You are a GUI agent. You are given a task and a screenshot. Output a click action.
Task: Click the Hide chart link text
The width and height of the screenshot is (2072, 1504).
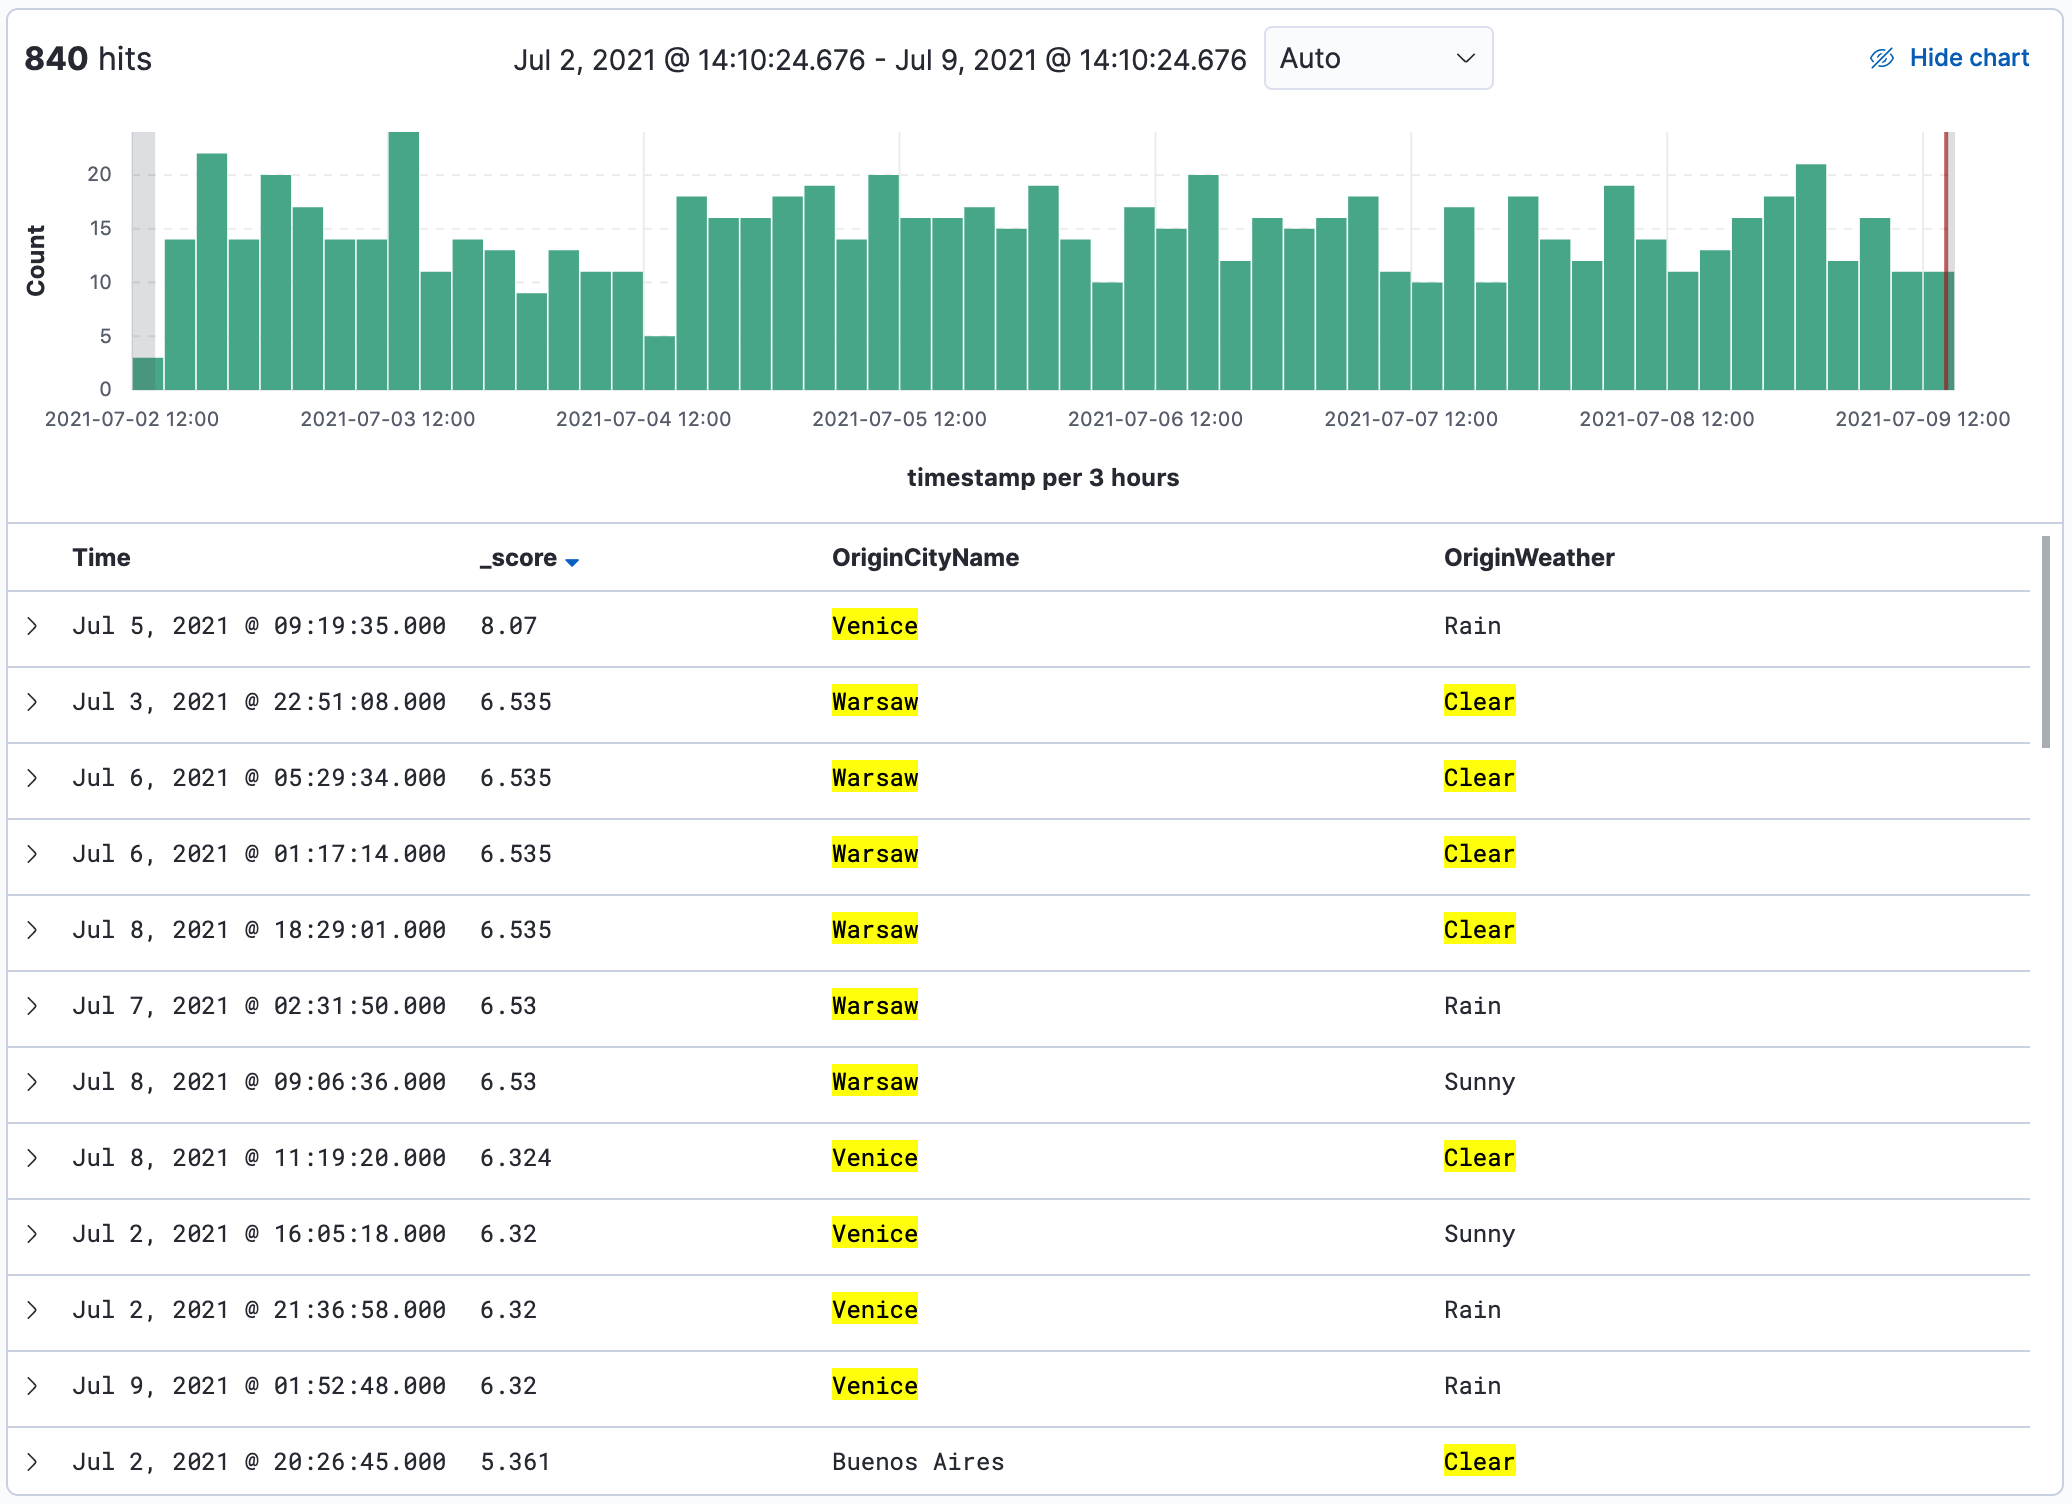(x=1968, y=58)
